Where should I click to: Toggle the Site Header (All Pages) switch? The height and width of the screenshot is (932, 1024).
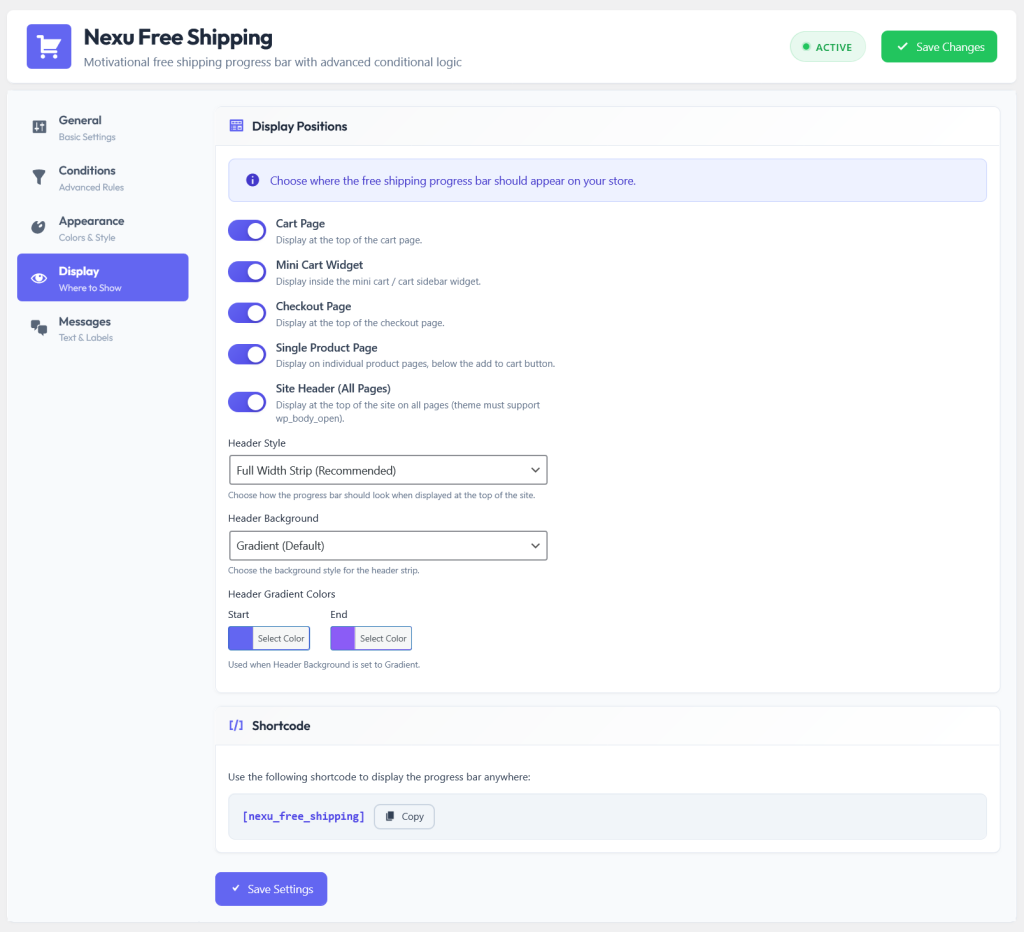(247, 402)
